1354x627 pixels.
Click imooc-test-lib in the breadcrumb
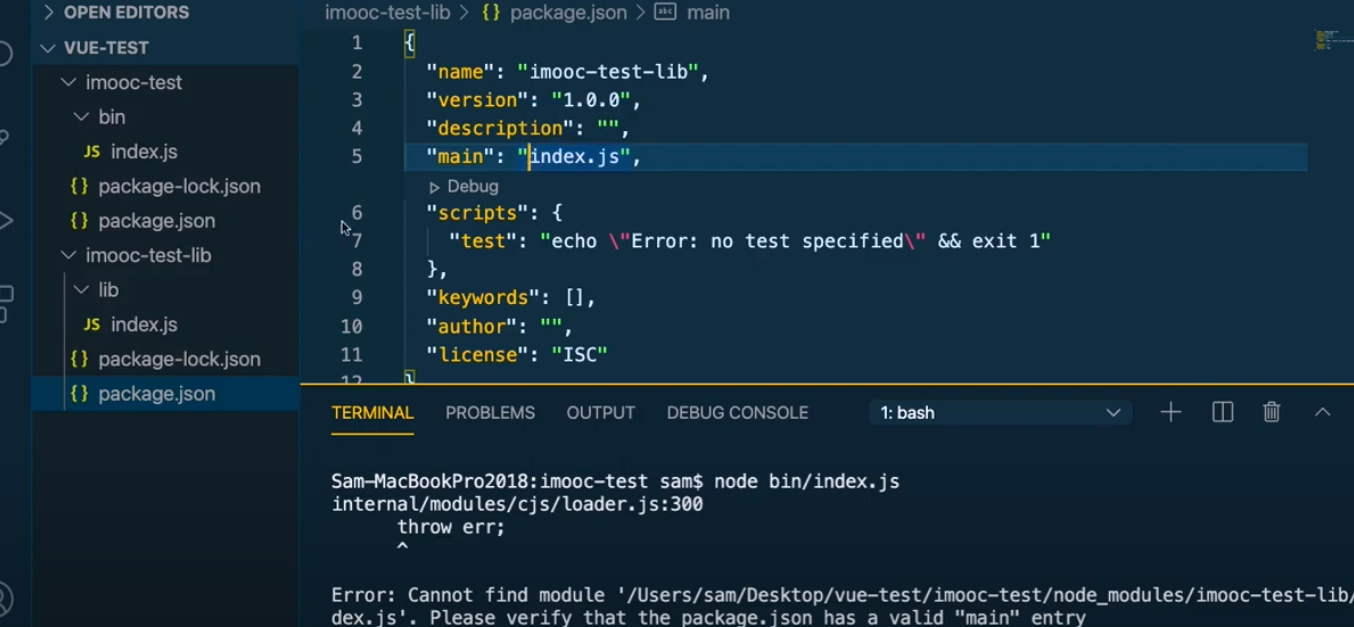click(x=388, y=13)
